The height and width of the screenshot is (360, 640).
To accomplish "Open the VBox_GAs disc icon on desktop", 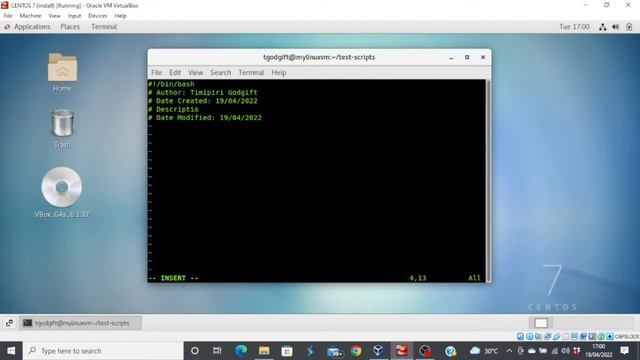I will [62, 192].
